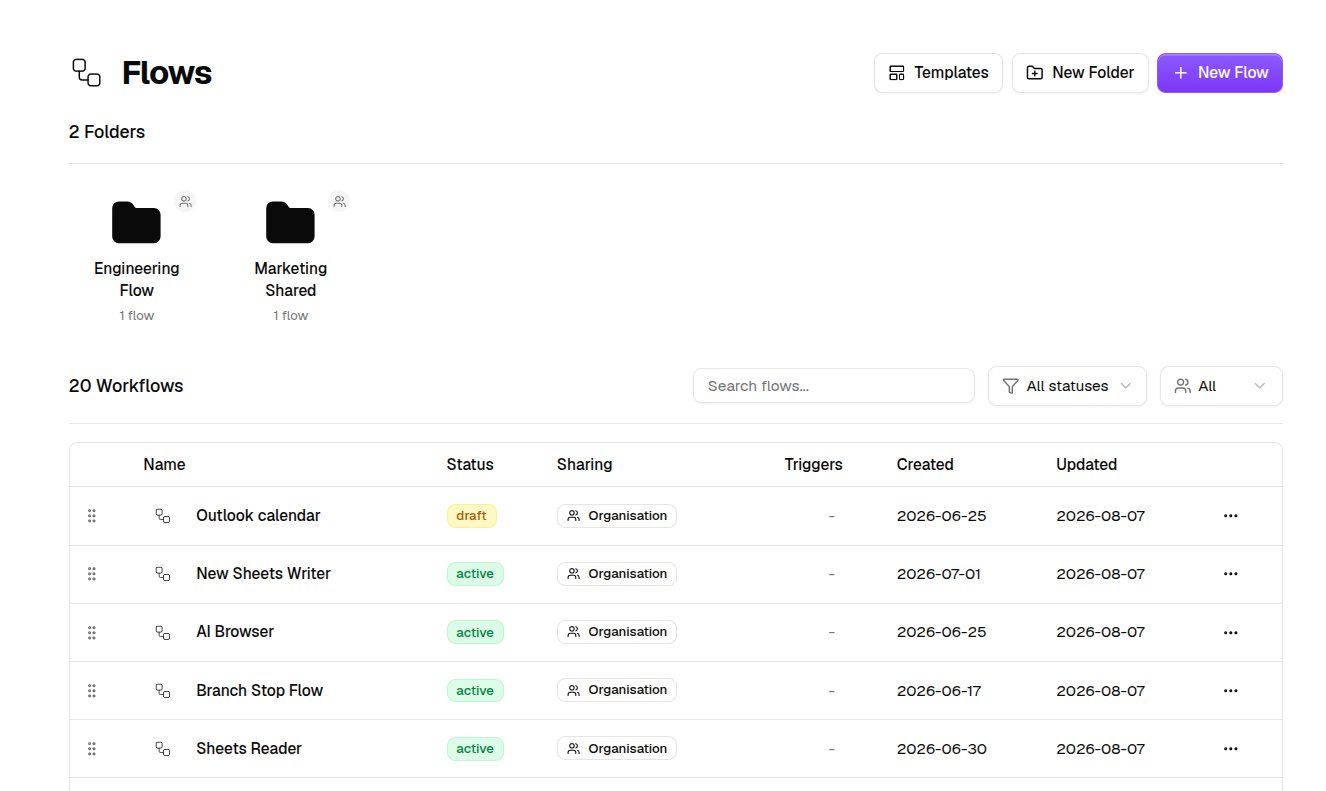The width and height of the screenshot is (1326, 791).
Task: Click Organisation badge for Branch Stop Flow
Action: pos(617,690)
